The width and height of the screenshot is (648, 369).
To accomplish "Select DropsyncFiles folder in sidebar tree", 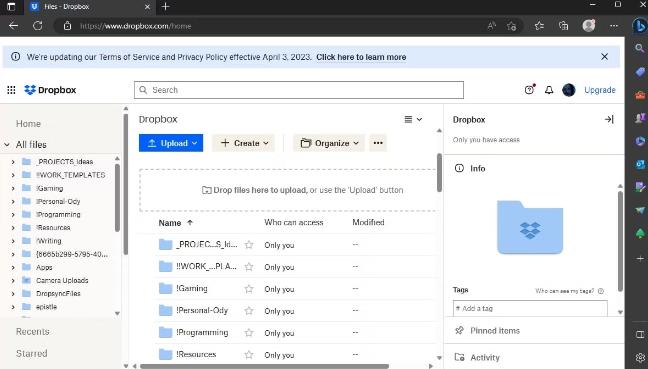I will pos(58,293).
